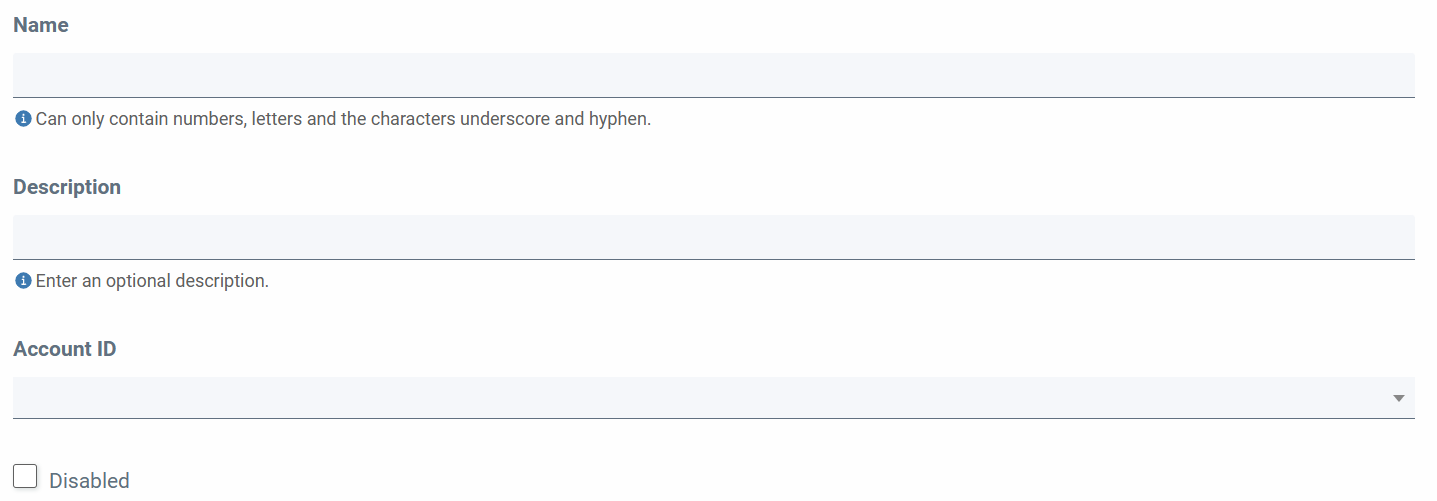Click the Name field label
The height and width of the screenshot is (501, 1437).
[41, 25]
